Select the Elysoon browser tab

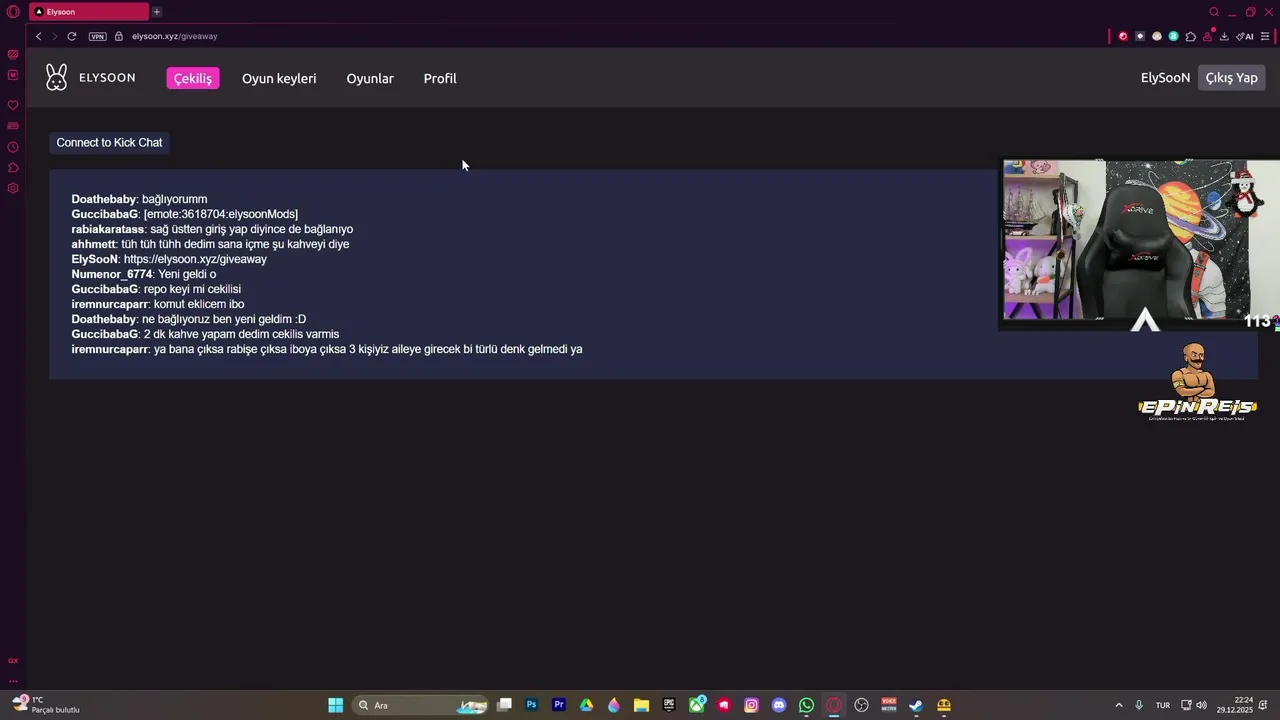click(x=90, y=12)
